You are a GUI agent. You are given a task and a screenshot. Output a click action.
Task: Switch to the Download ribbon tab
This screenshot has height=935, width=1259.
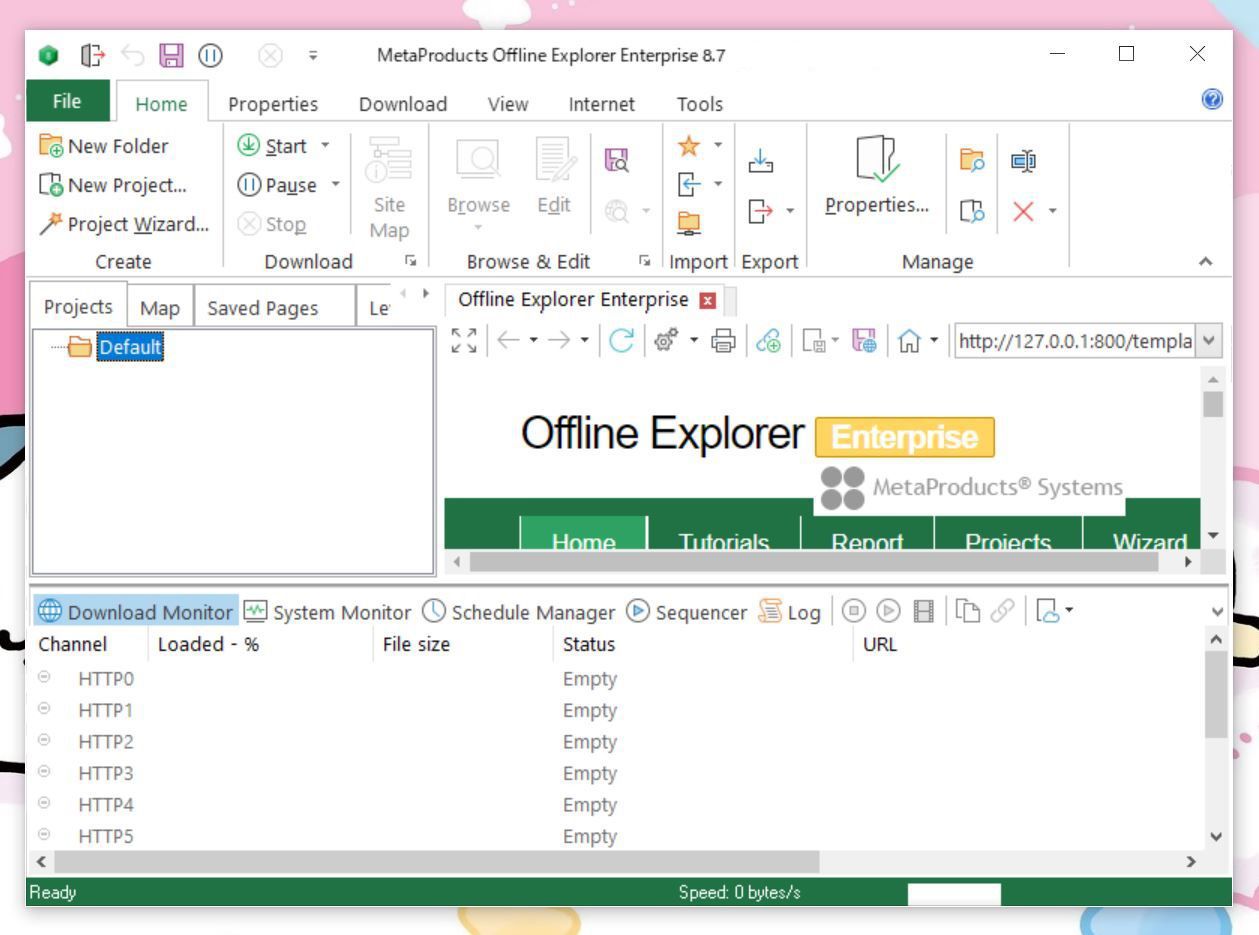pos(402,103)
